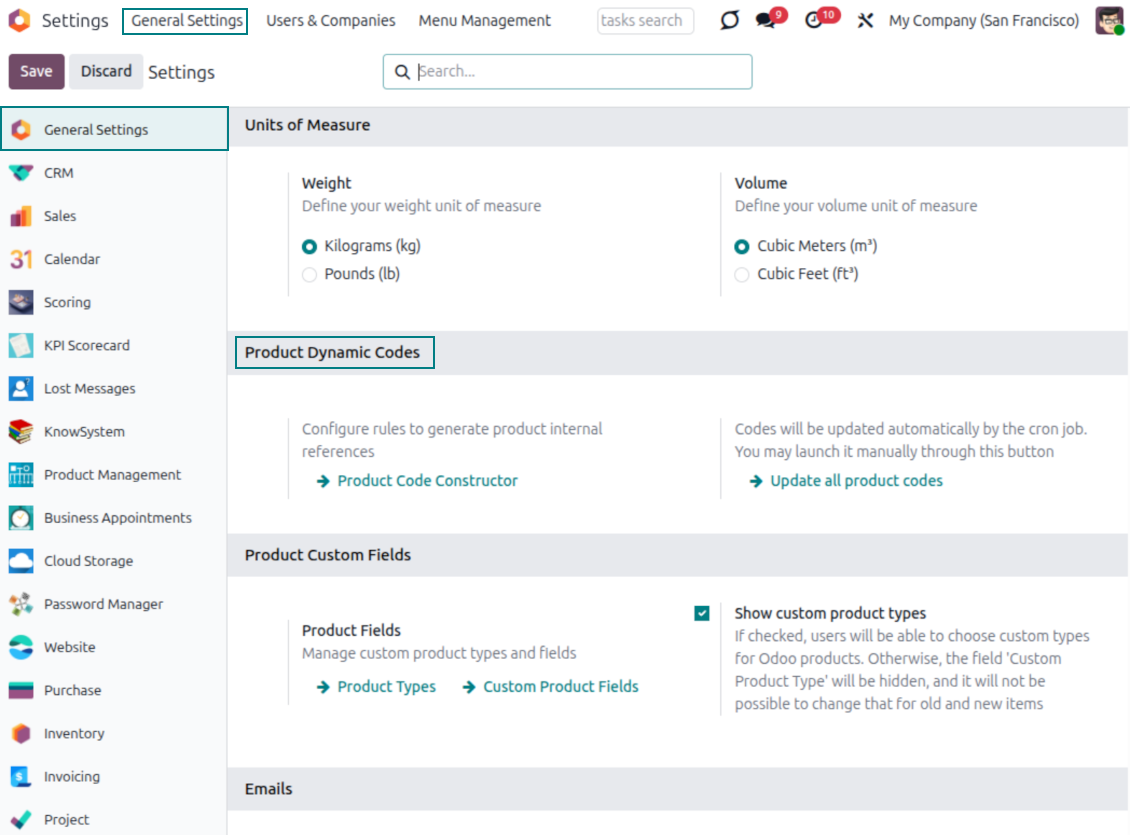This screenshot has width=1130, height=835.
Task: Click the Odoo Settings app logo
Action: [19, 20]
